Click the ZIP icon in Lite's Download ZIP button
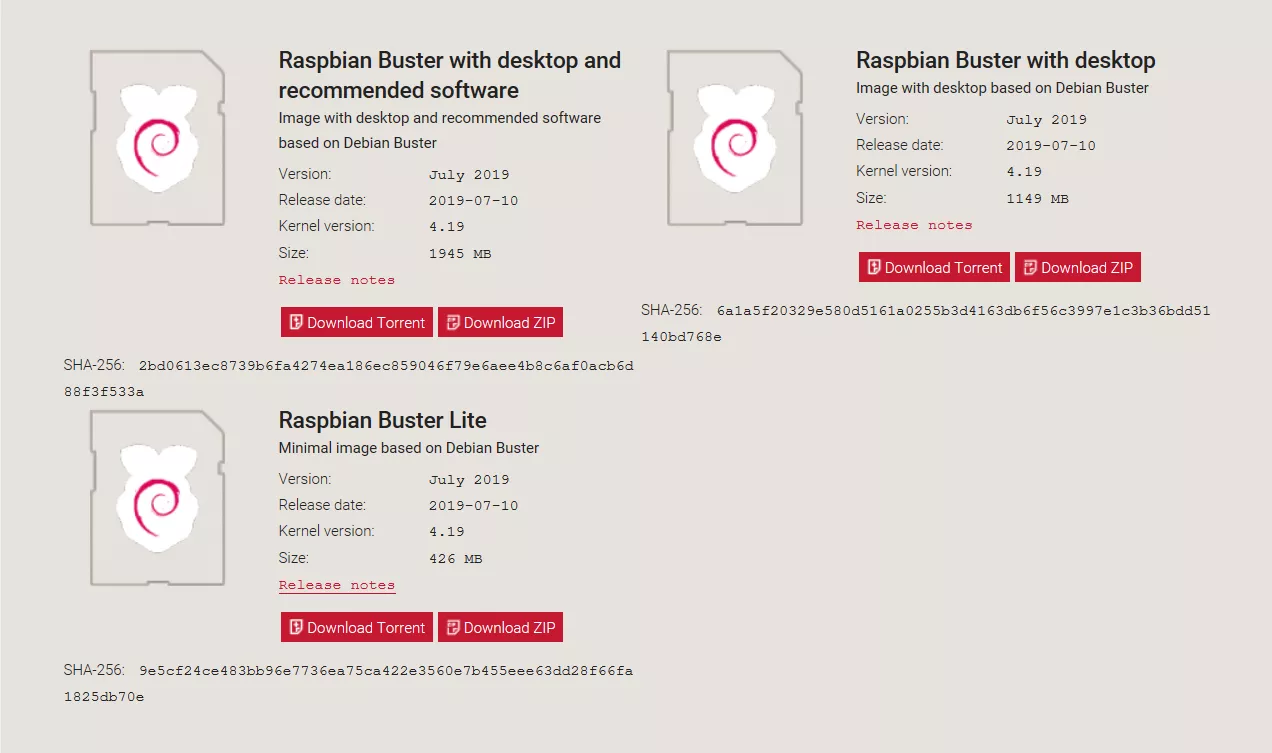This screenshot has width=1272, height=753. [454, 627]
